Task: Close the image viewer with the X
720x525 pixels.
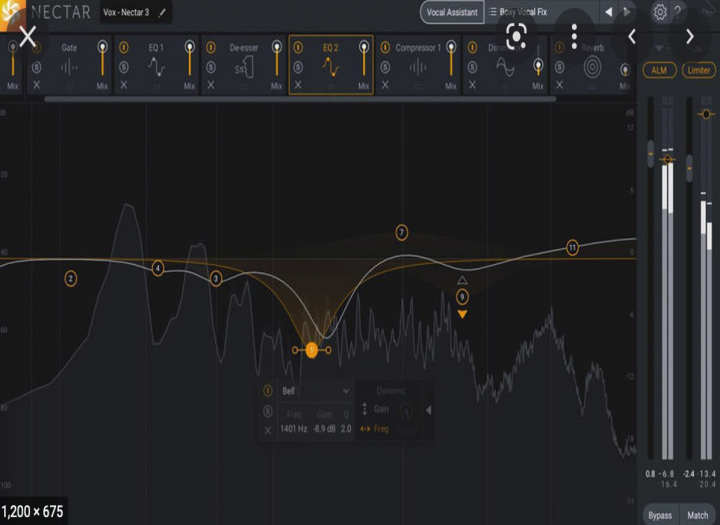Action: 28,37
